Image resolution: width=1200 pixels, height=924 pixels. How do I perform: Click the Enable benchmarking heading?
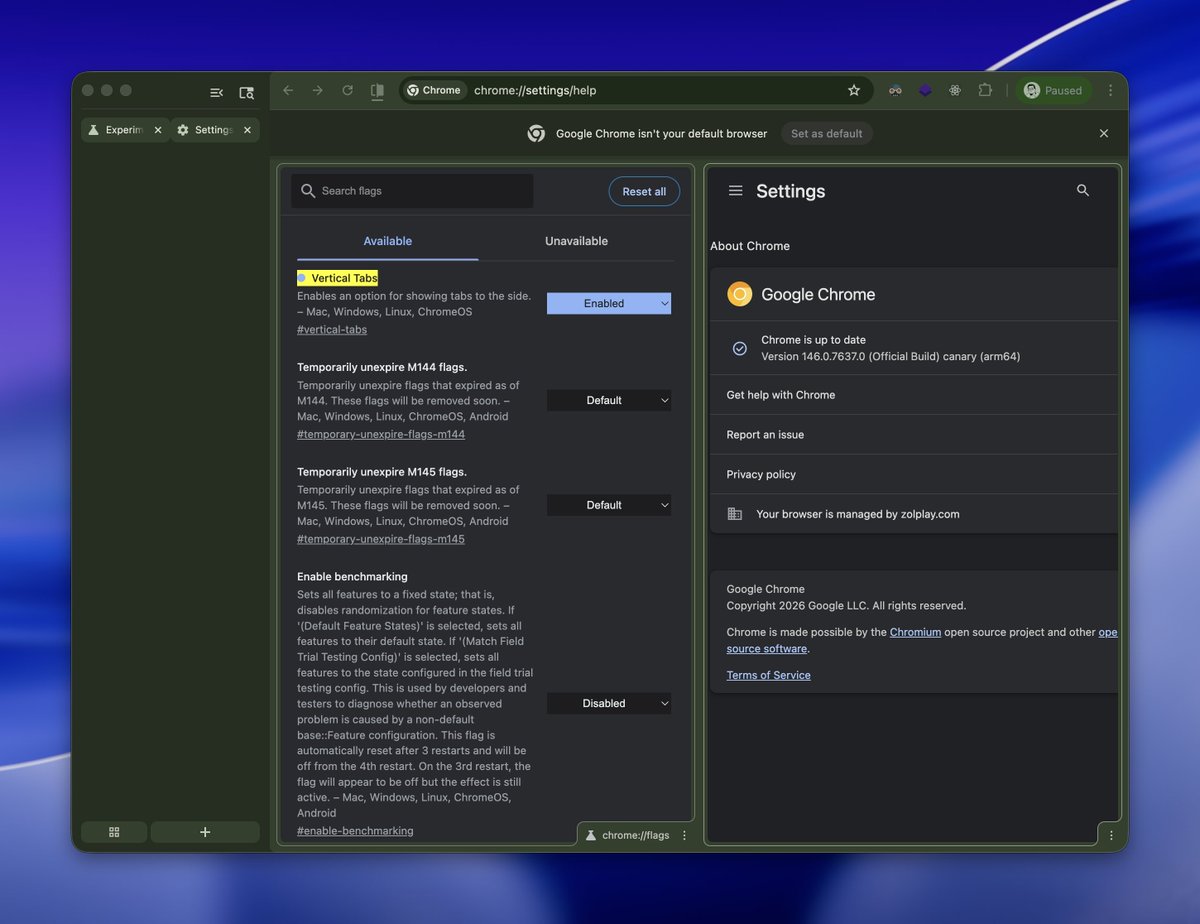[x=352, y=577]
